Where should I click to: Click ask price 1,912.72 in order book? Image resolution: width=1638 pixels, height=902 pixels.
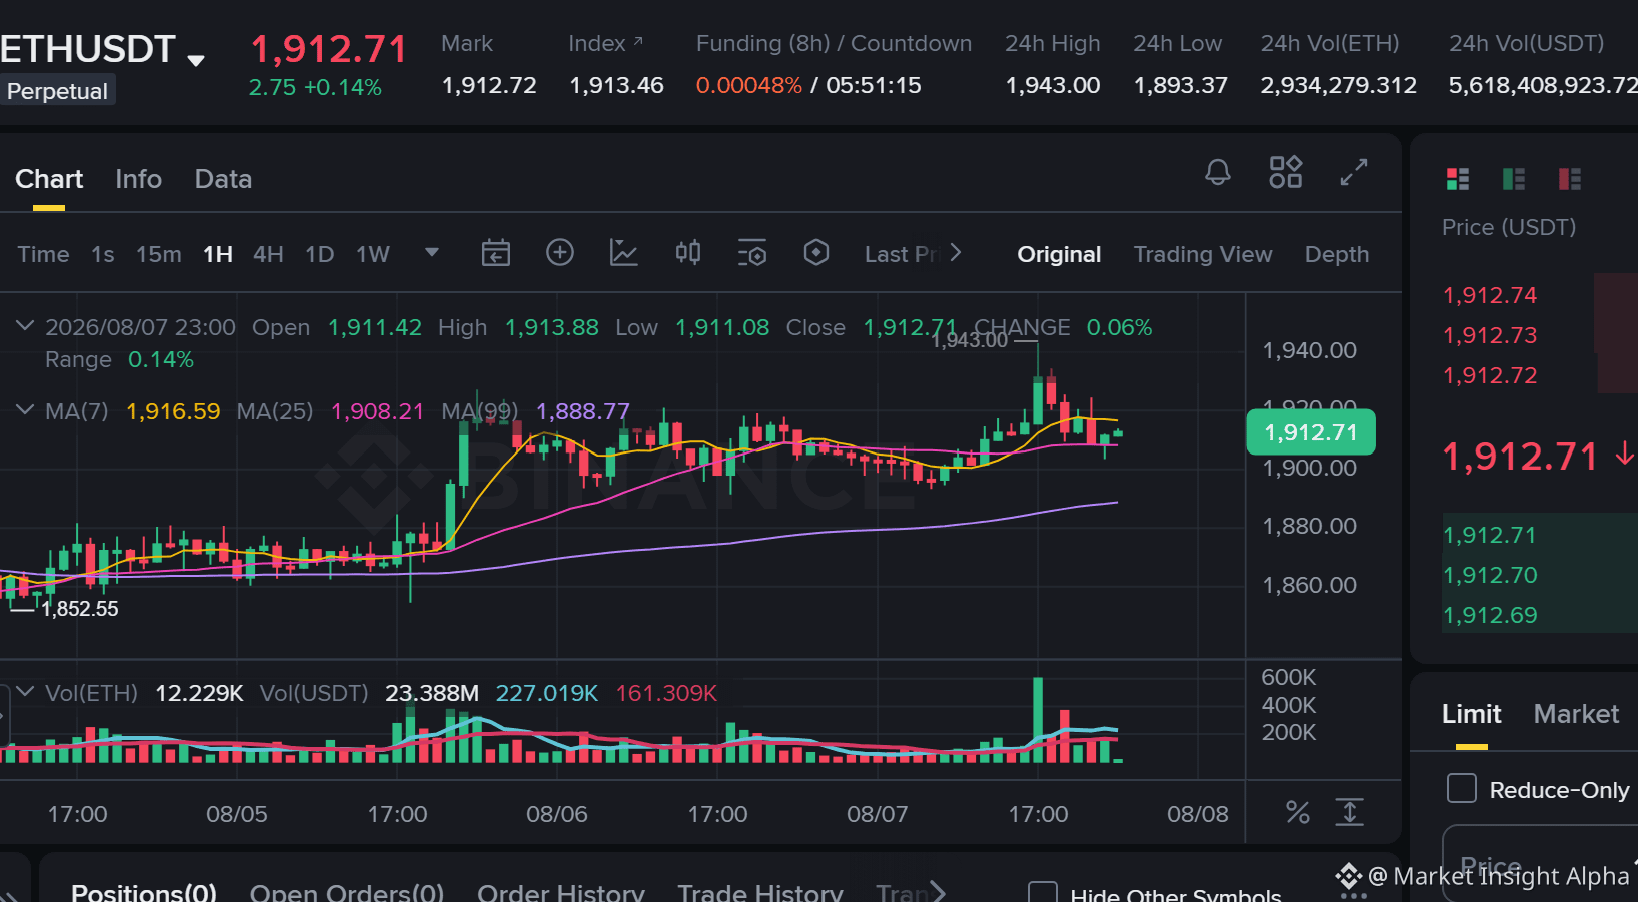[x=1490, y=375]
